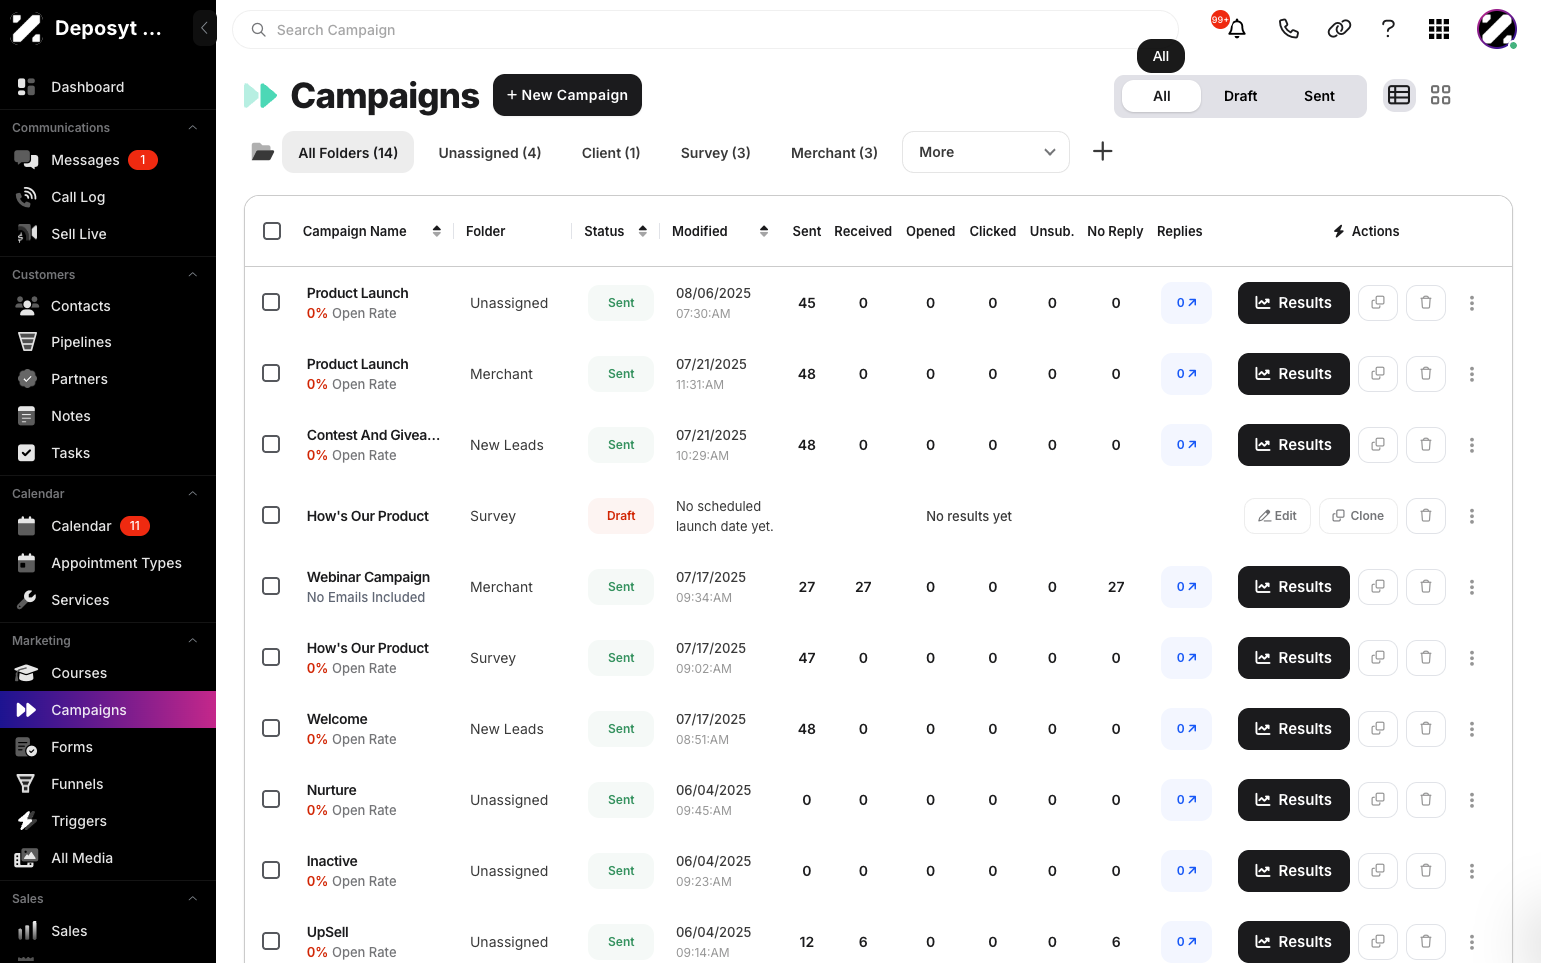Click the phone dialer icon

pos(1289,29)
